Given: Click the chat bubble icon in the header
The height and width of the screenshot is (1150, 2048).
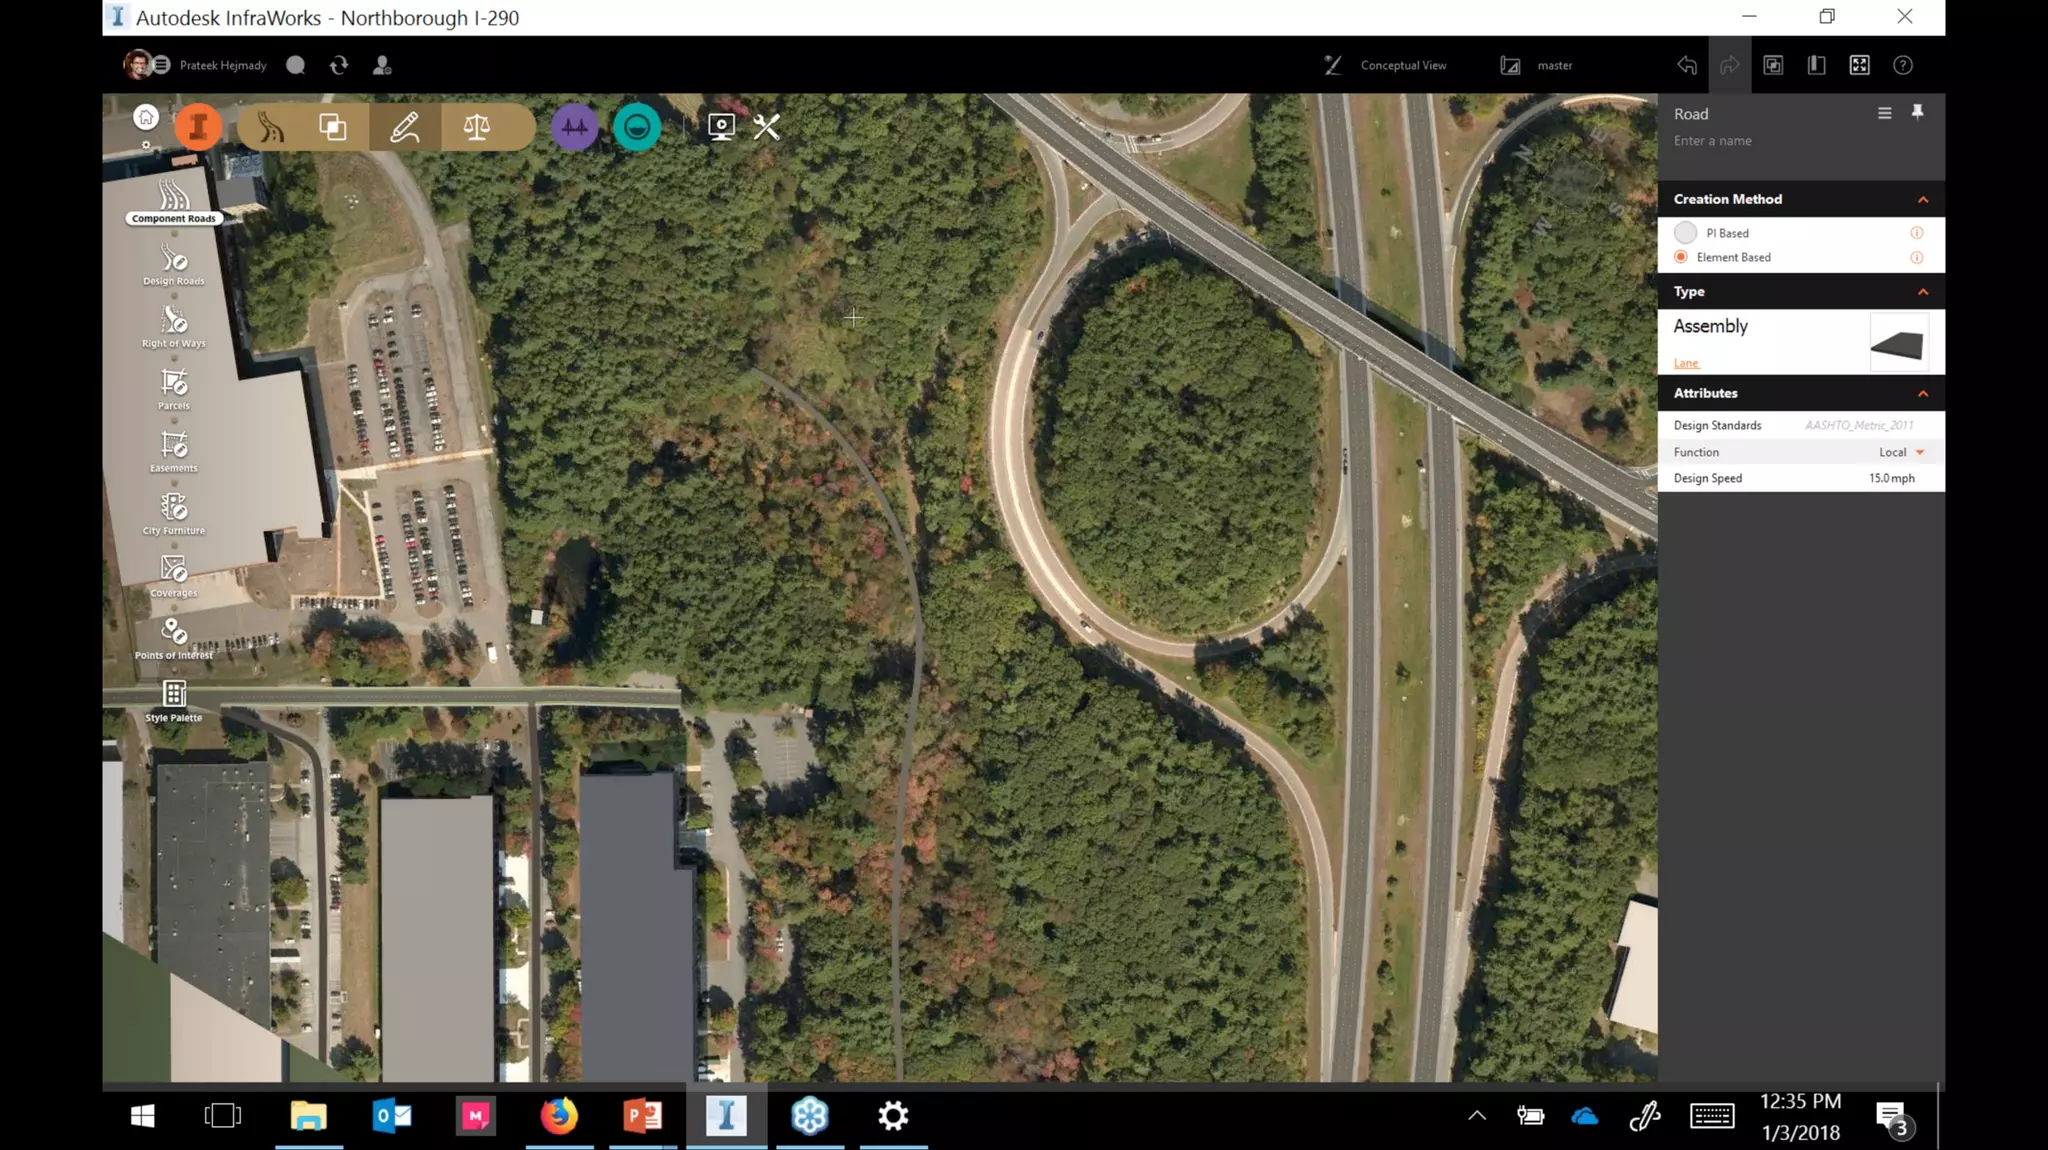Looking at the screenshot, I should (x=296, y=65).
